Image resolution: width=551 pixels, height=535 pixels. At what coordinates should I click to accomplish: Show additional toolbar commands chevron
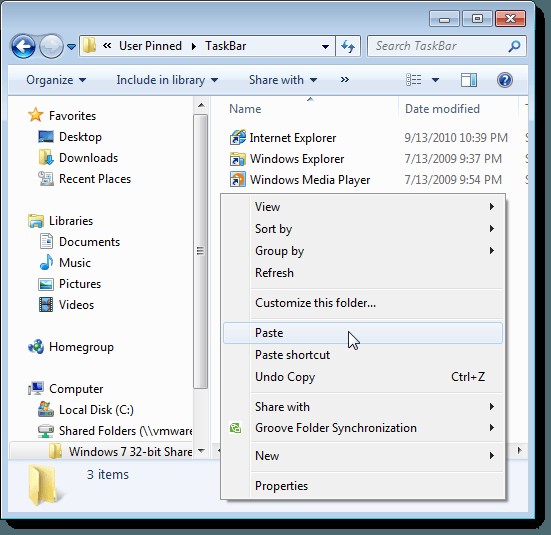coord(344,80)
